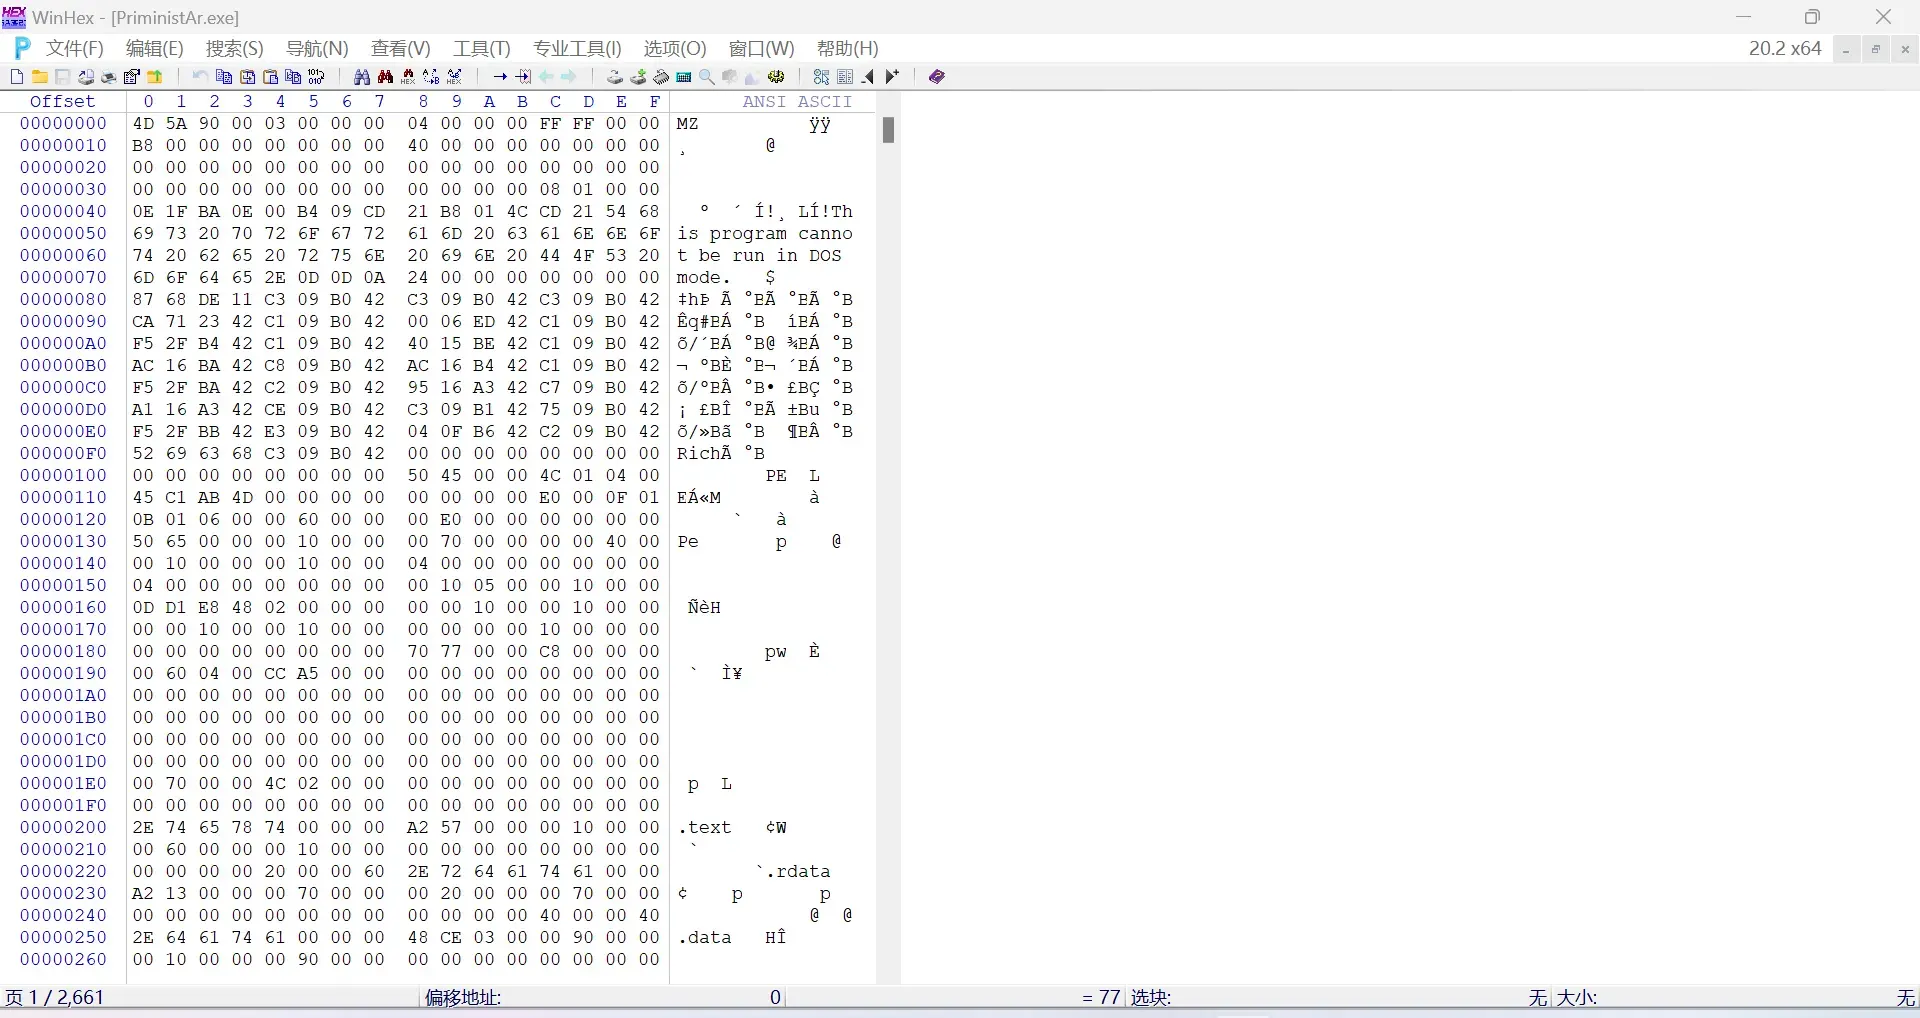Click the ANSI ASCII column header
Image resolution: width=1920 pixels, height=1018 pixels.
pos(797,101)
